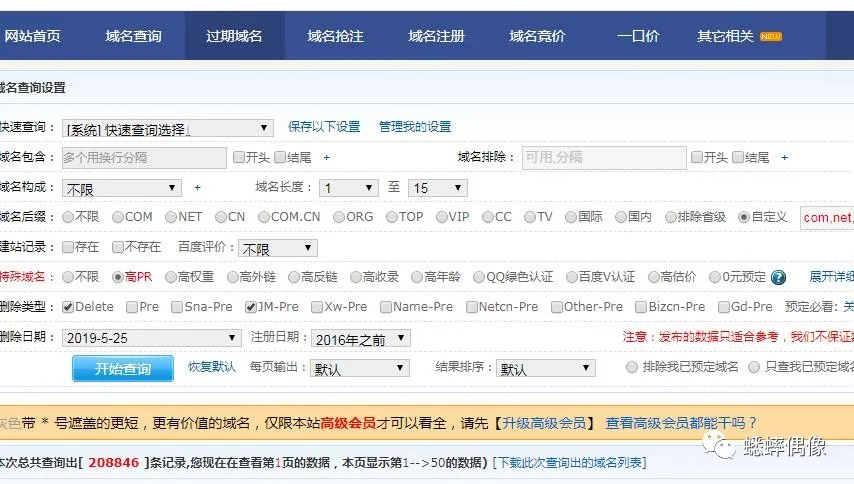Click the plus icon next to 域名构成
Screen dimensions: 854x484
tap(197, 187)
